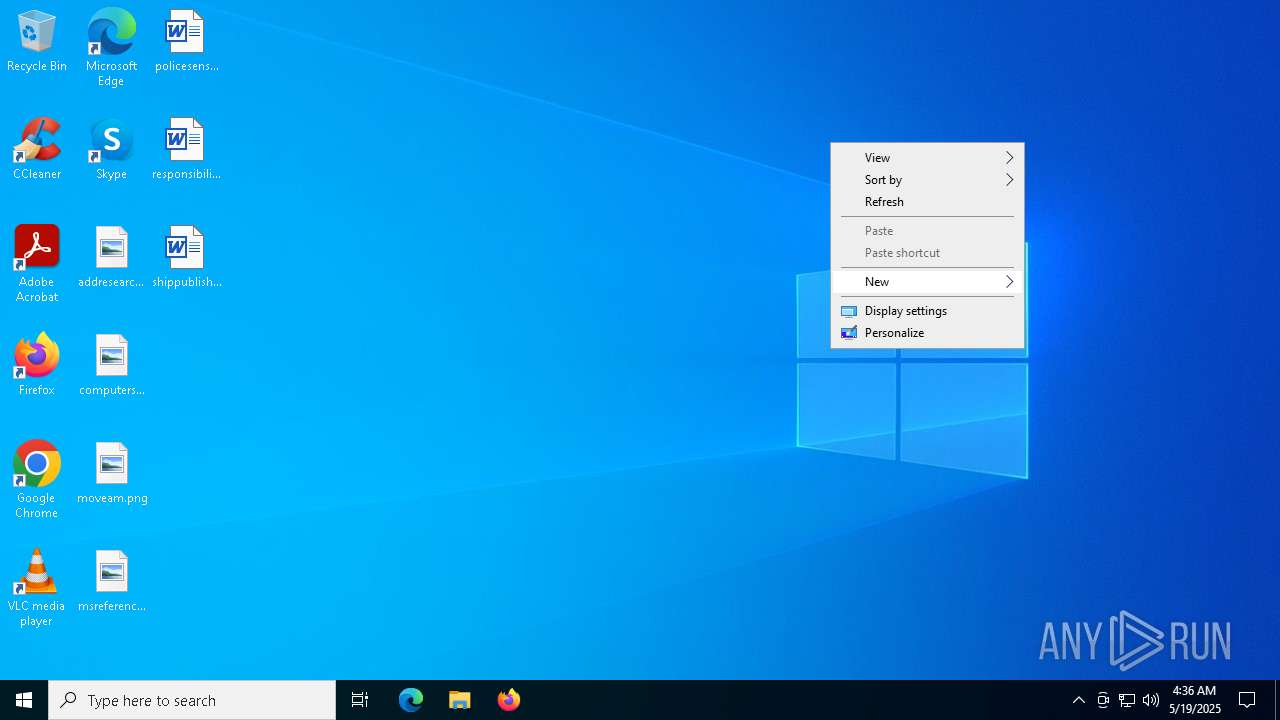The image size is (1280, 720).
Task: Open the taskbar clock and date
Action: coord(1195,700)
